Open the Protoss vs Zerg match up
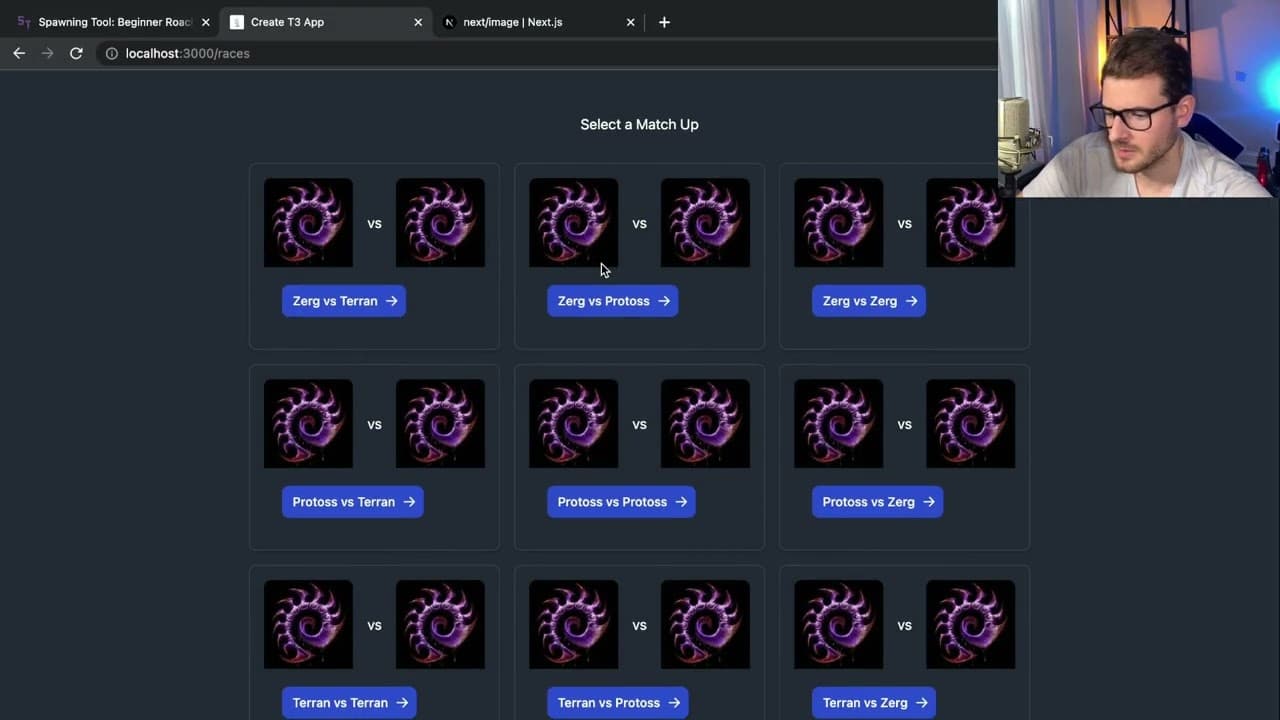Screen dimensions: 1280x720 click(x=878, y=502)
